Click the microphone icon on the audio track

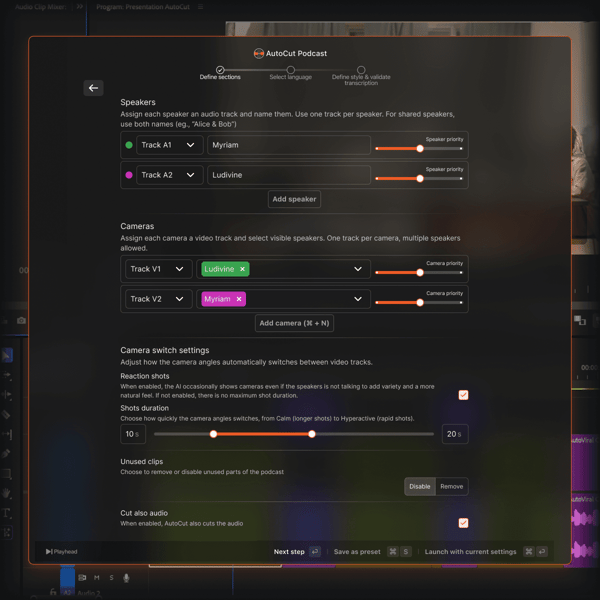(126, 577)
